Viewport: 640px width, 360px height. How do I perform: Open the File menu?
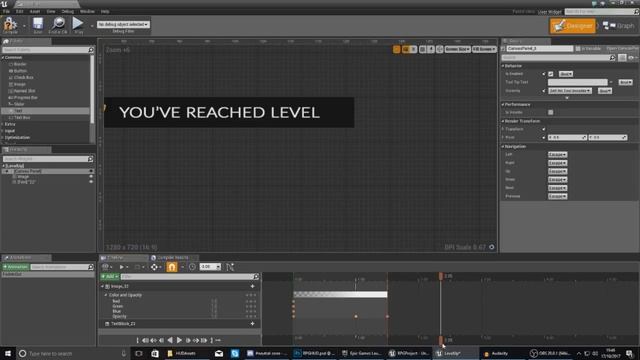point(6,11)
